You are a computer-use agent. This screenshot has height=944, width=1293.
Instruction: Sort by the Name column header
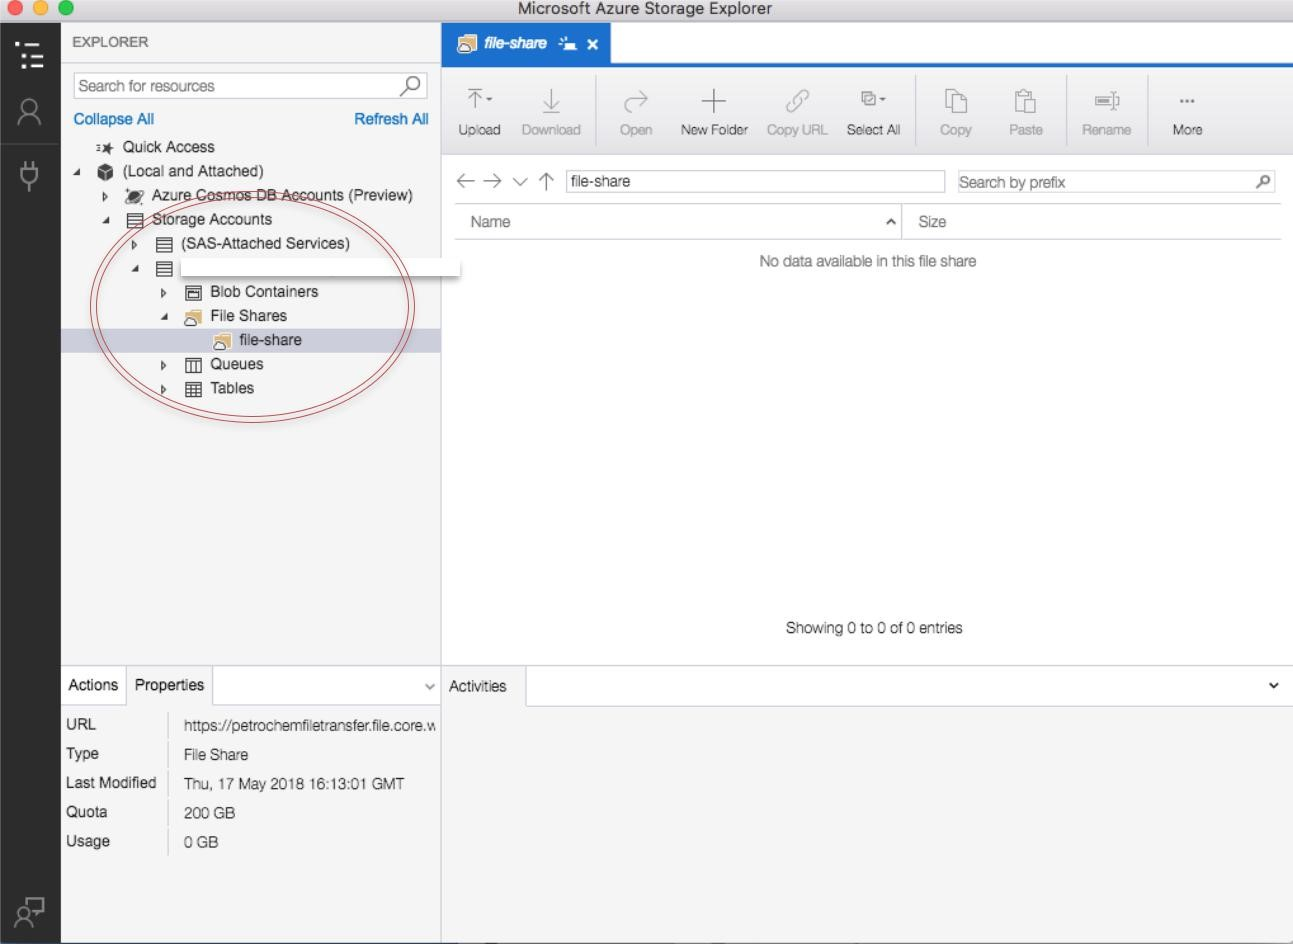point(677,222)
